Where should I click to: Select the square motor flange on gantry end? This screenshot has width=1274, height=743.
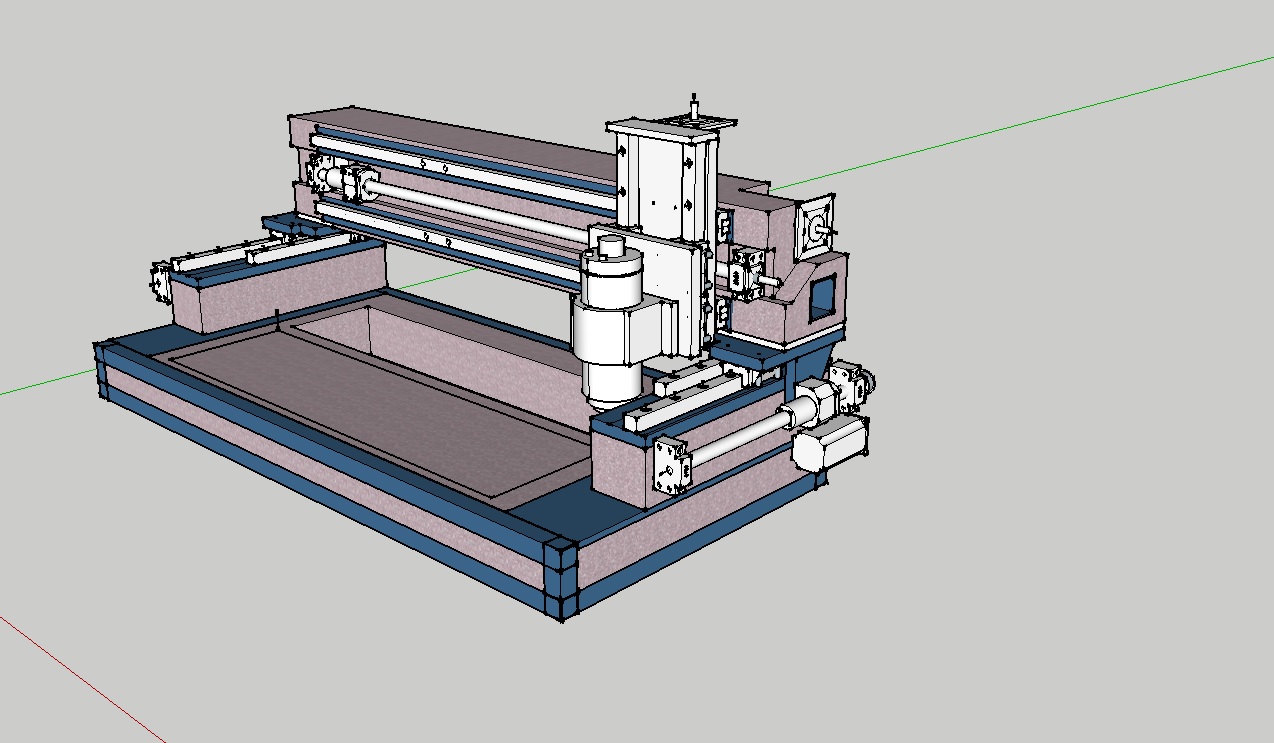814,227
